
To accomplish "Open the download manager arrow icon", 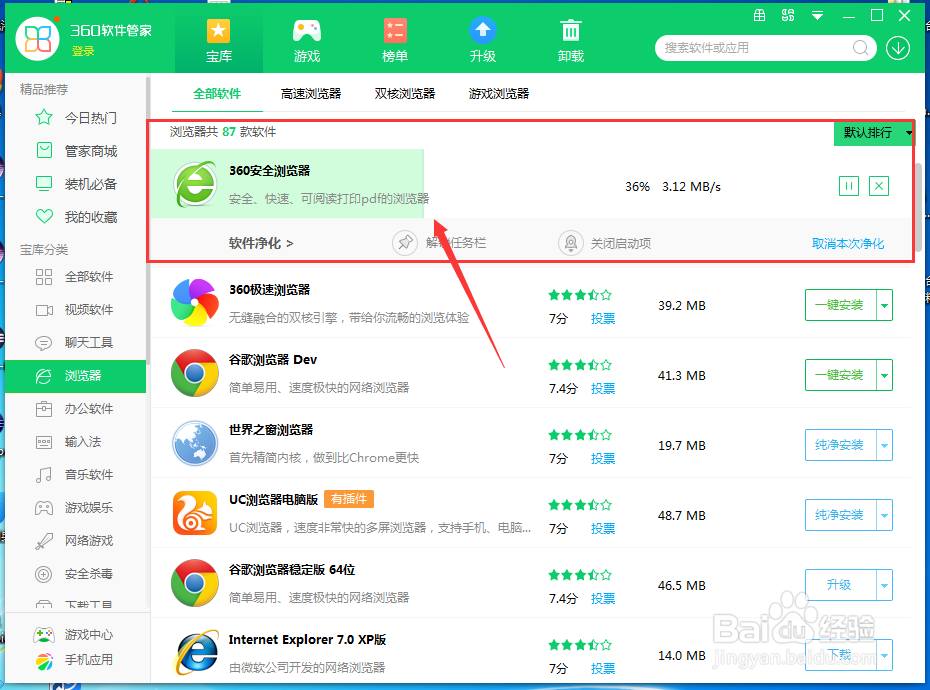I will pos(898,48).
